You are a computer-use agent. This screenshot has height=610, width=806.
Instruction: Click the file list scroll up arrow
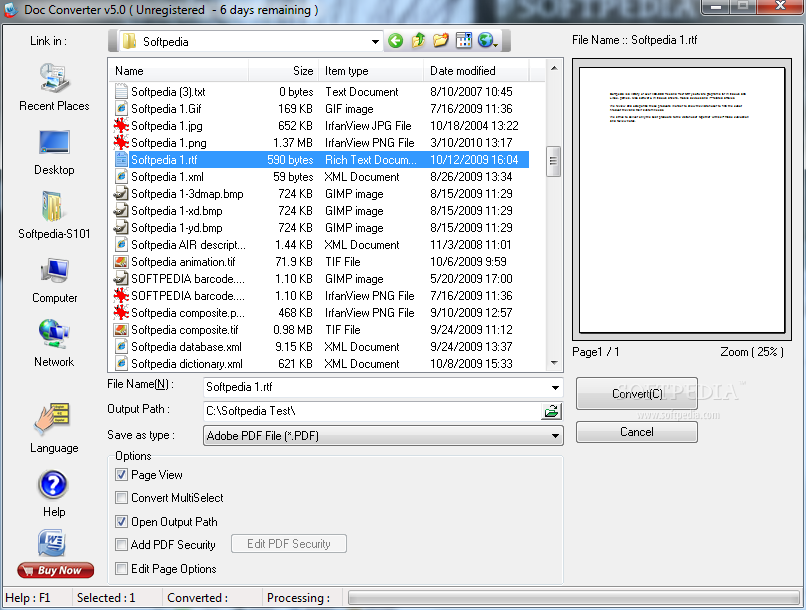pyautogui.click(x=554, y=68)
